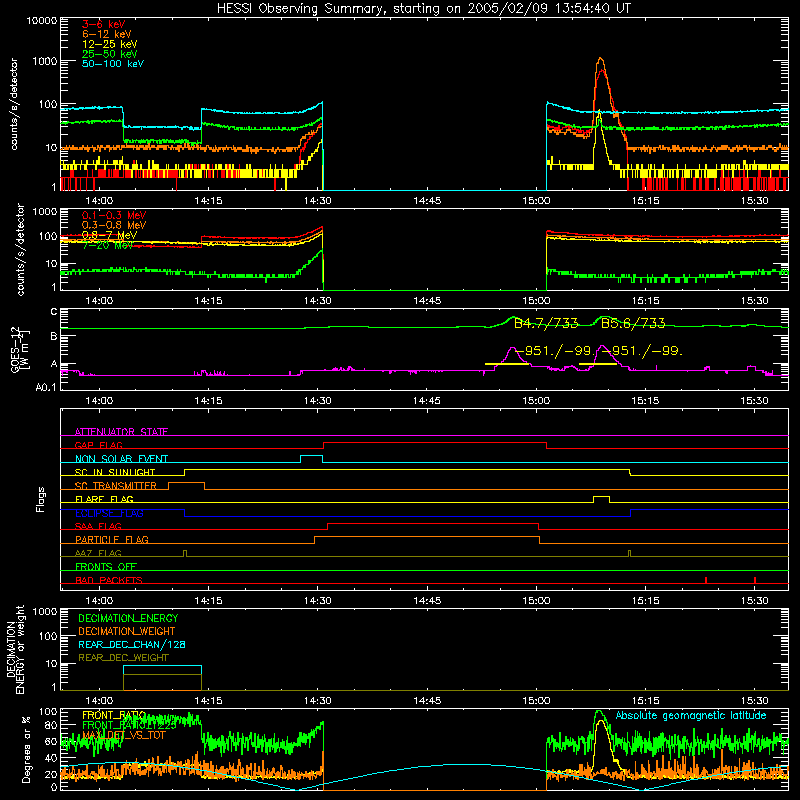Click the 14:15 tick label under the decimation panel
Image resolution: width=800 pixels, height=800 pixels.
[208, 701]
